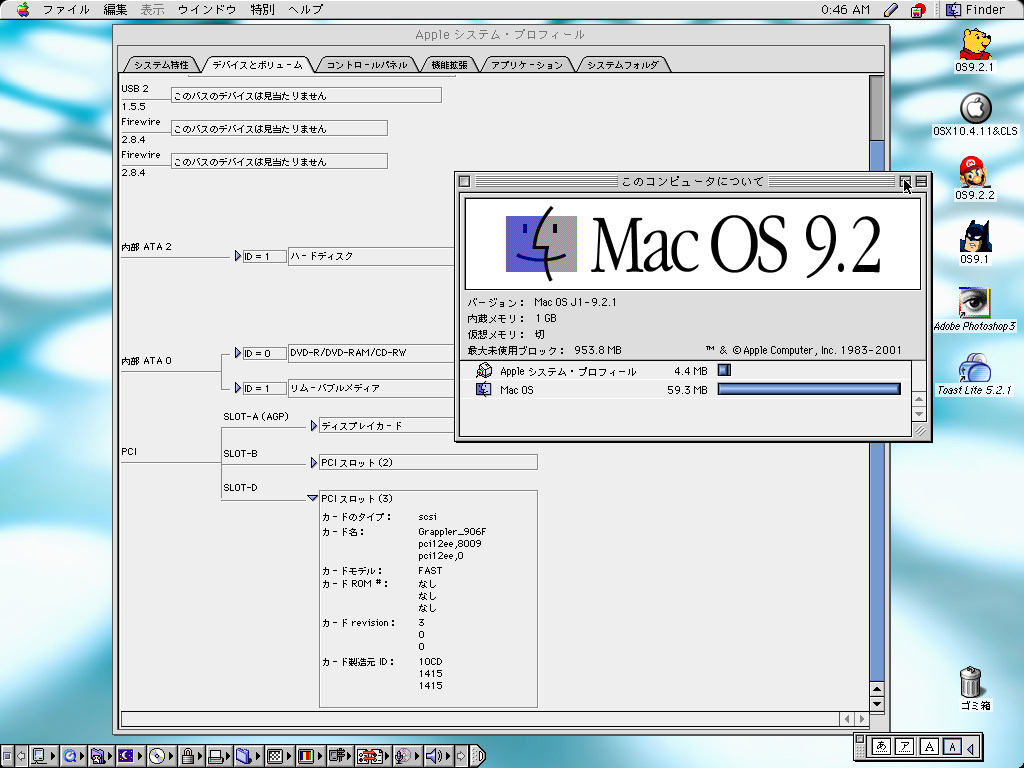Expand the PCI スロット (2) entry
The height and width of the screenshot is (768, 1024).
click(x=313, y=463)
